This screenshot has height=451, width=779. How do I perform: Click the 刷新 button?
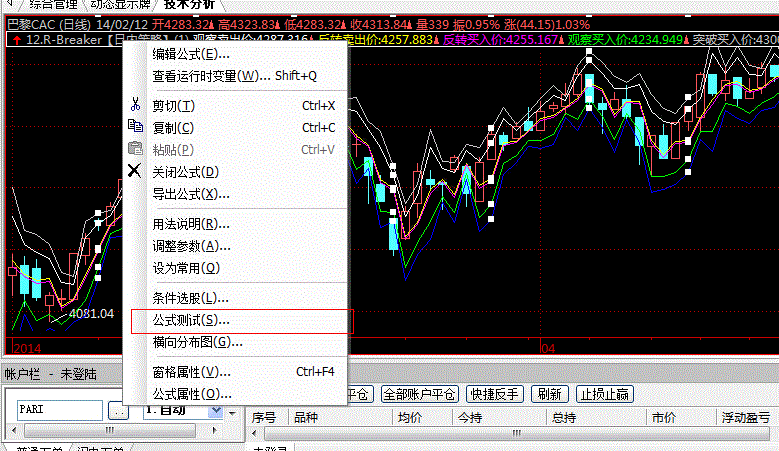pyautogui.click(x=549, y=394)
